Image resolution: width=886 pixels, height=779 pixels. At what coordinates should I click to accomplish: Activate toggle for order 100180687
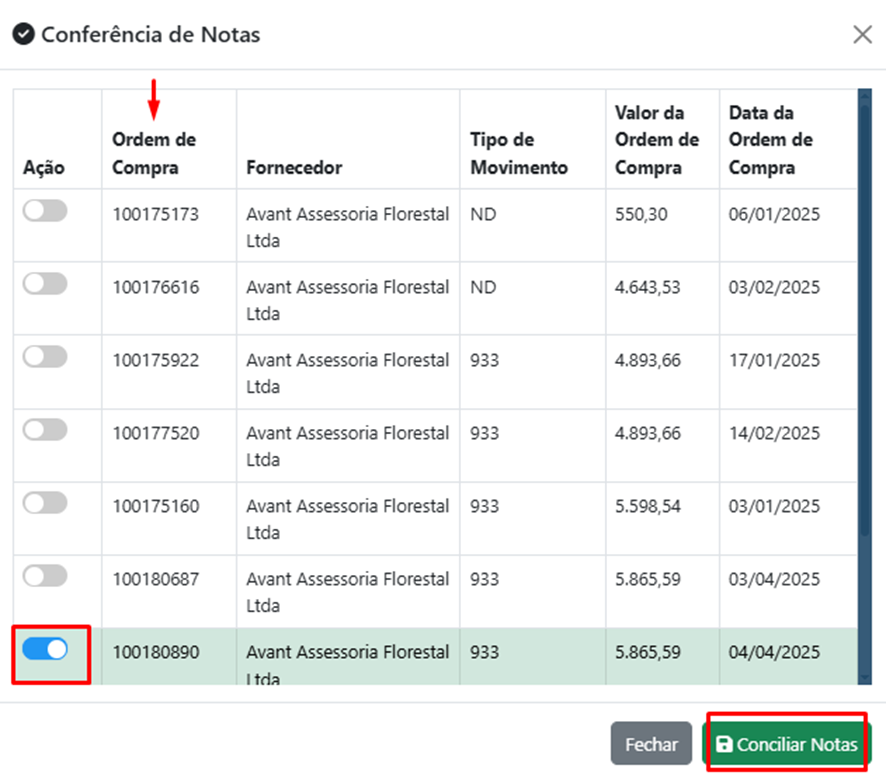tap(45, 576)
